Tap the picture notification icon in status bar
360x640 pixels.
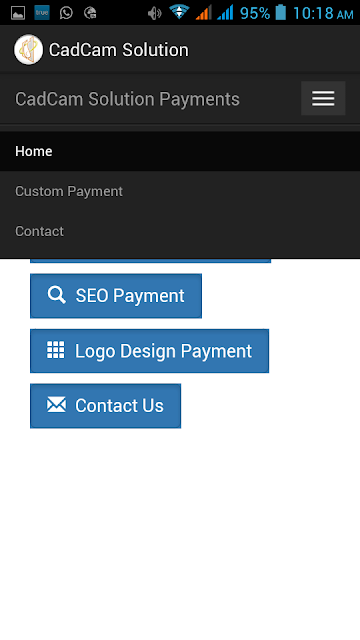tap(18, 13)
